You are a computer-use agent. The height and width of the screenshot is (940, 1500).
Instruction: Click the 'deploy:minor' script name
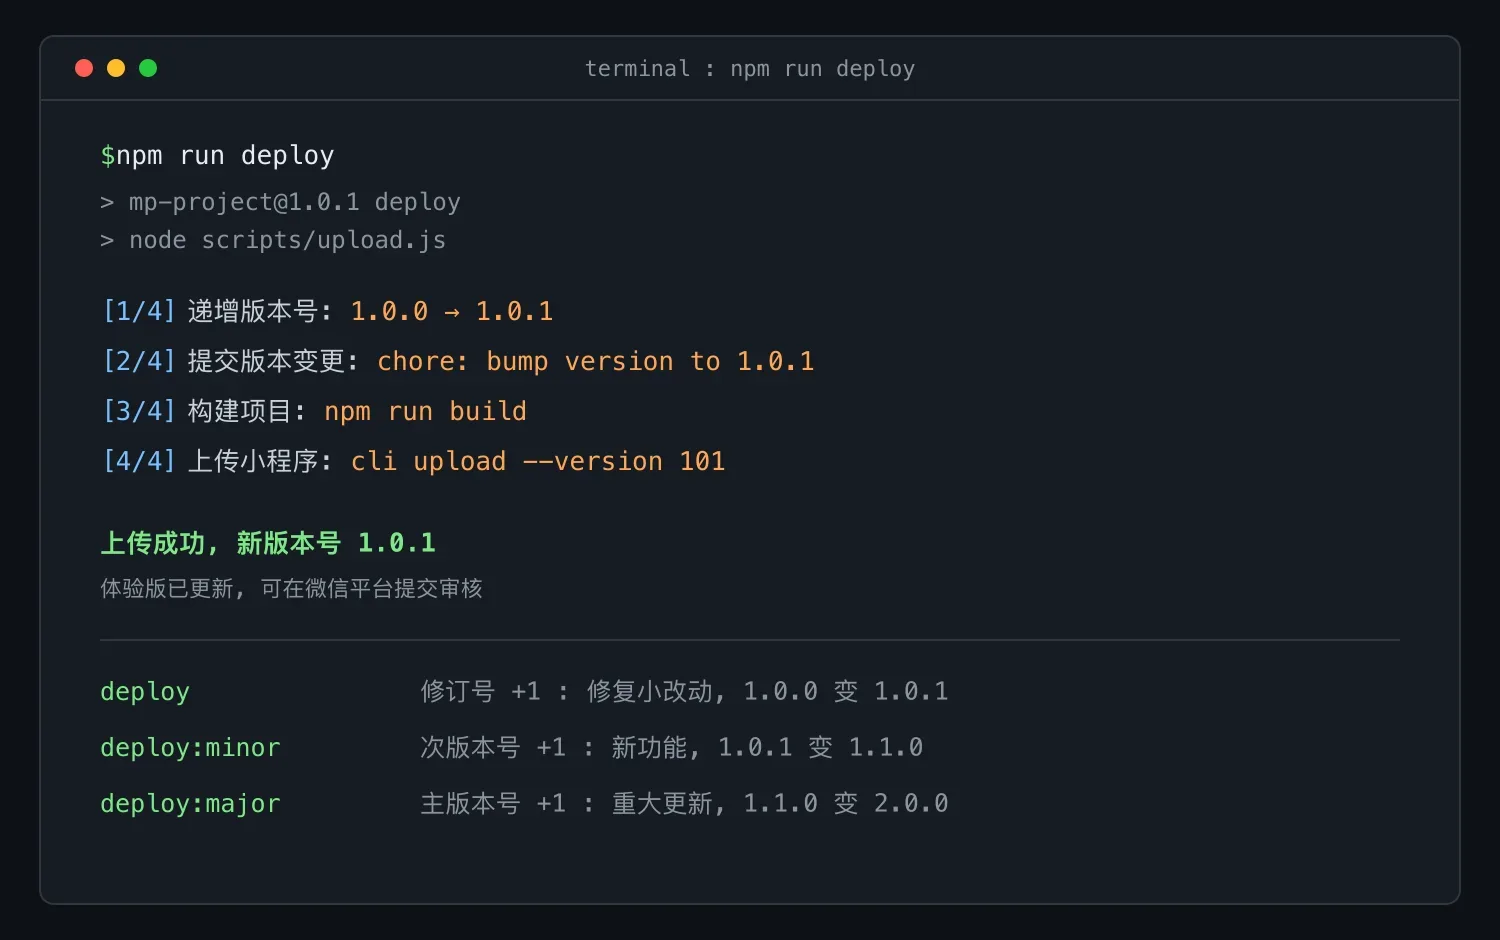(x=190, y=748)
